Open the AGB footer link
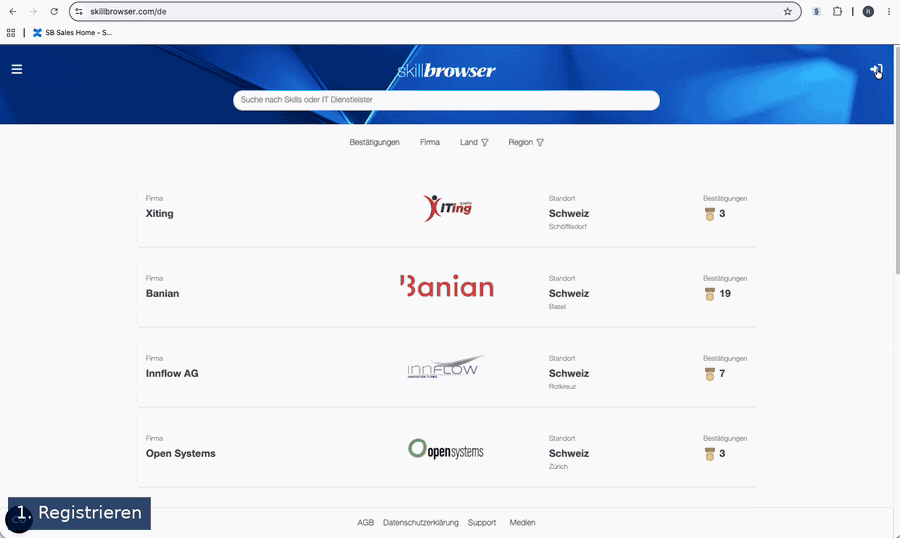This screenshot has height=538, width=900. coord(365,522)
